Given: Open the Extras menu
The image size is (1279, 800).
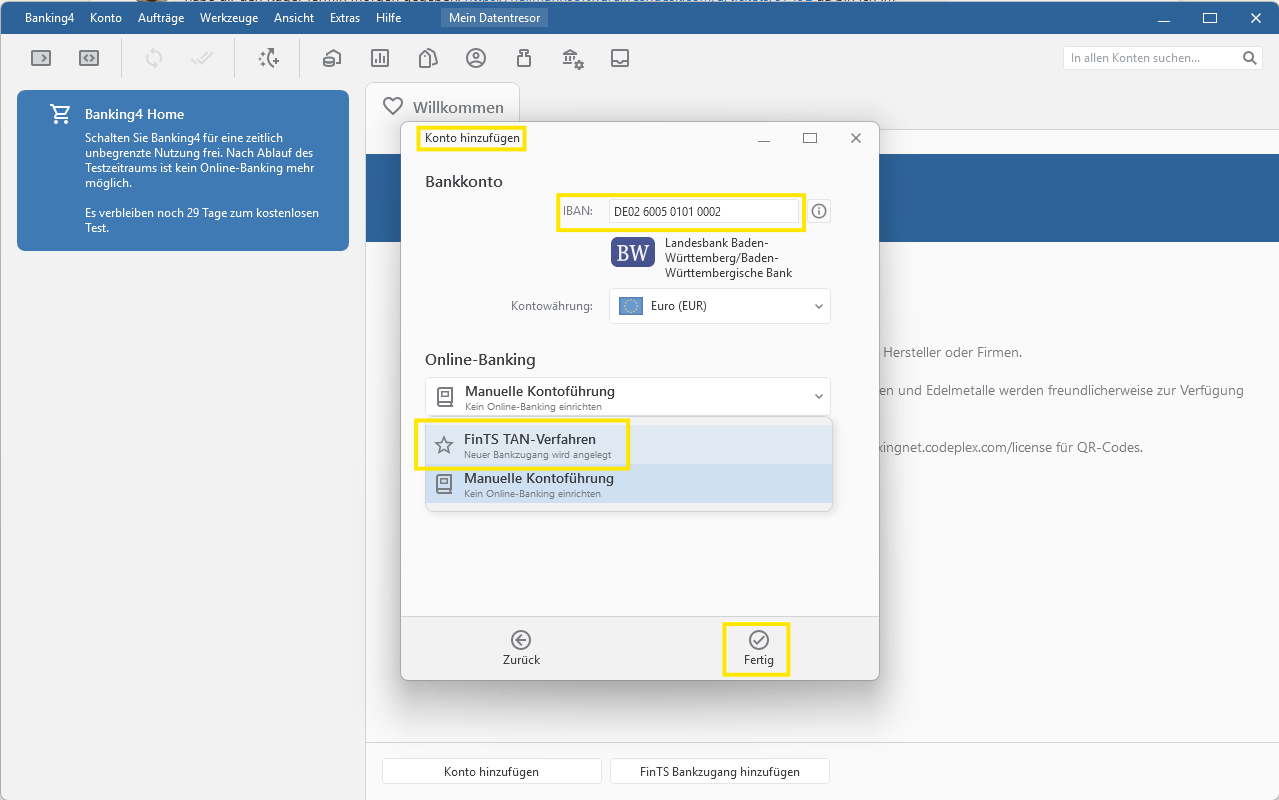Looking at the screenshot, I should (x=345, y=18).
